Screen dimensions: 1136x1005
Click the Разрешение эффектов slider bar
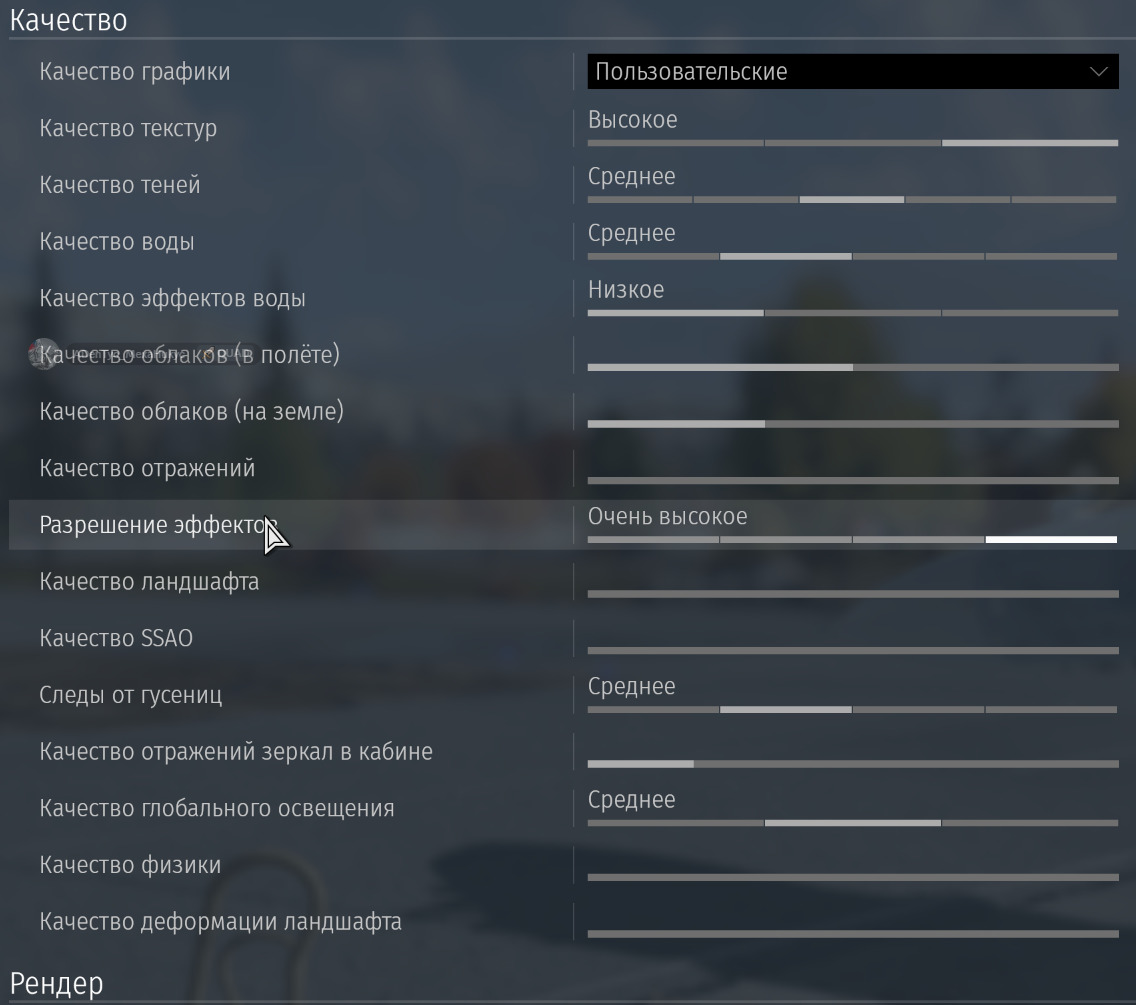click(x=852, y=540)
